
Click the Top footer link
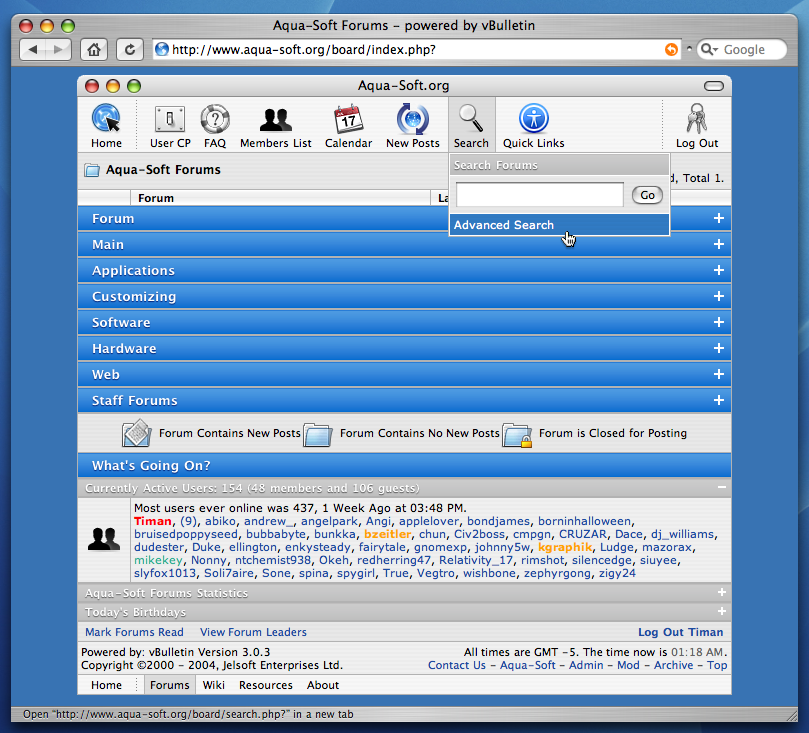[x=717, y=665]
